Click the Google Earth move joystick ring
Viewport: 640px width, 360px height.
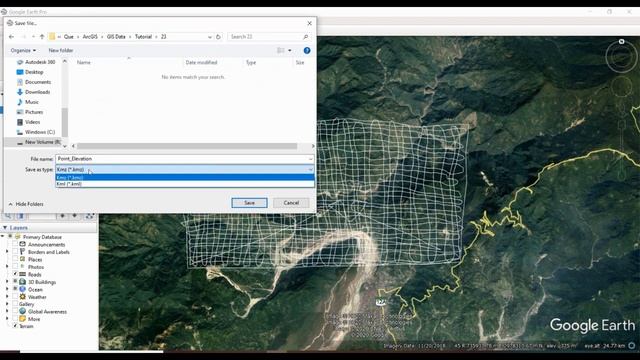pos(622,86)
